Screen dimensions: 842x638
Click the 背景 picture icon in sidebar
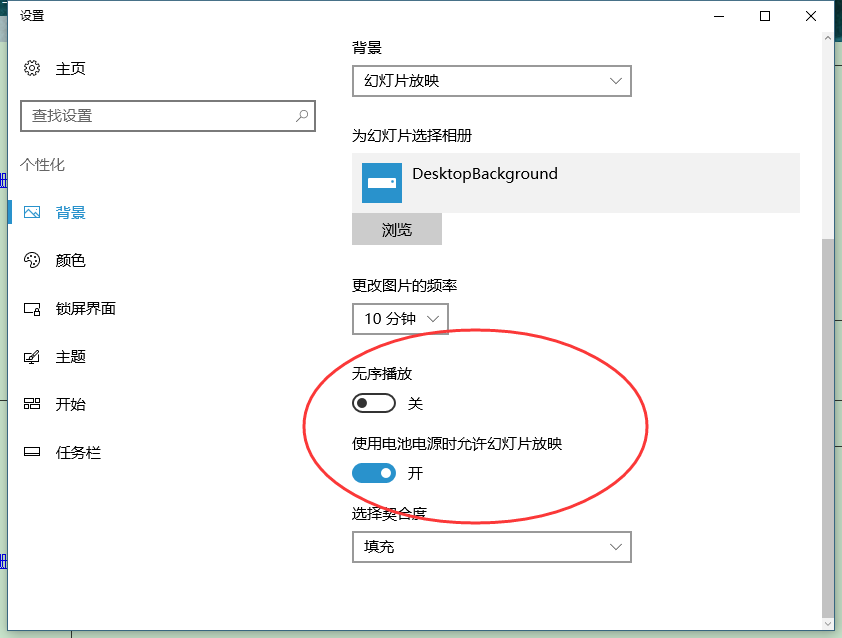32,213
